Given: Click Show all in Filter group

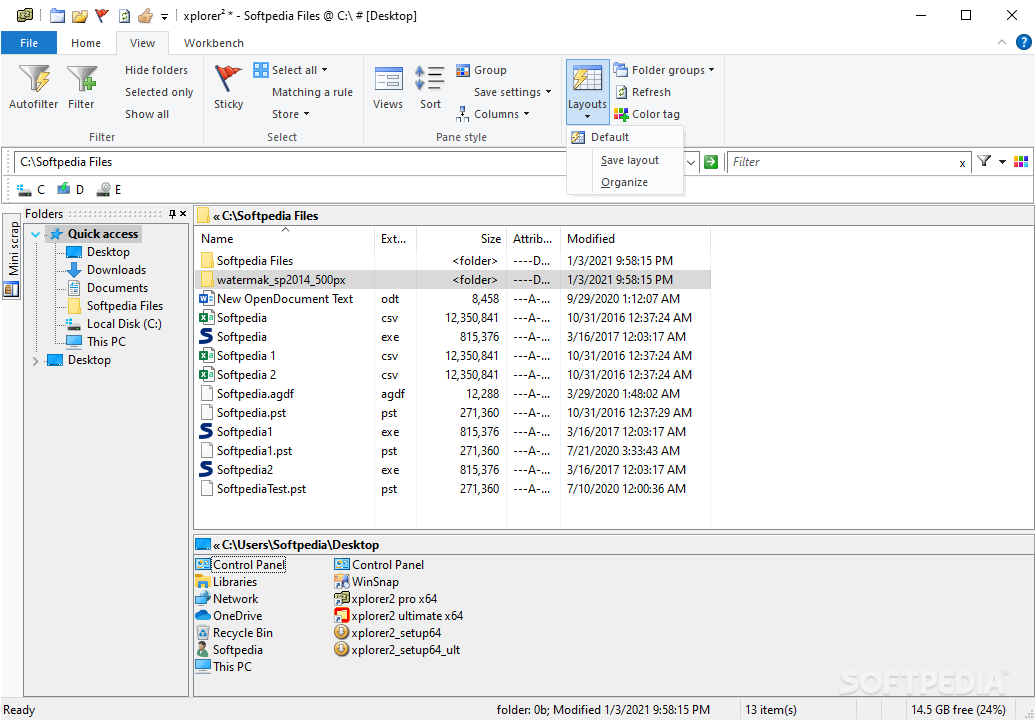Looking at the screenshot, I should click(x=147, y=114).
